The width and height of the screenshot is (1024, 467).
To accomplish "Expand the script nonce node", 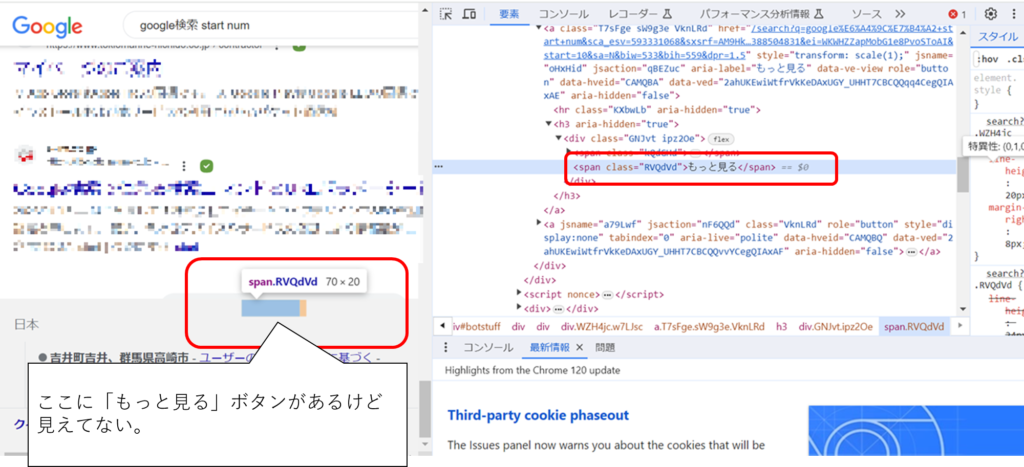I will tap(519, 295).
